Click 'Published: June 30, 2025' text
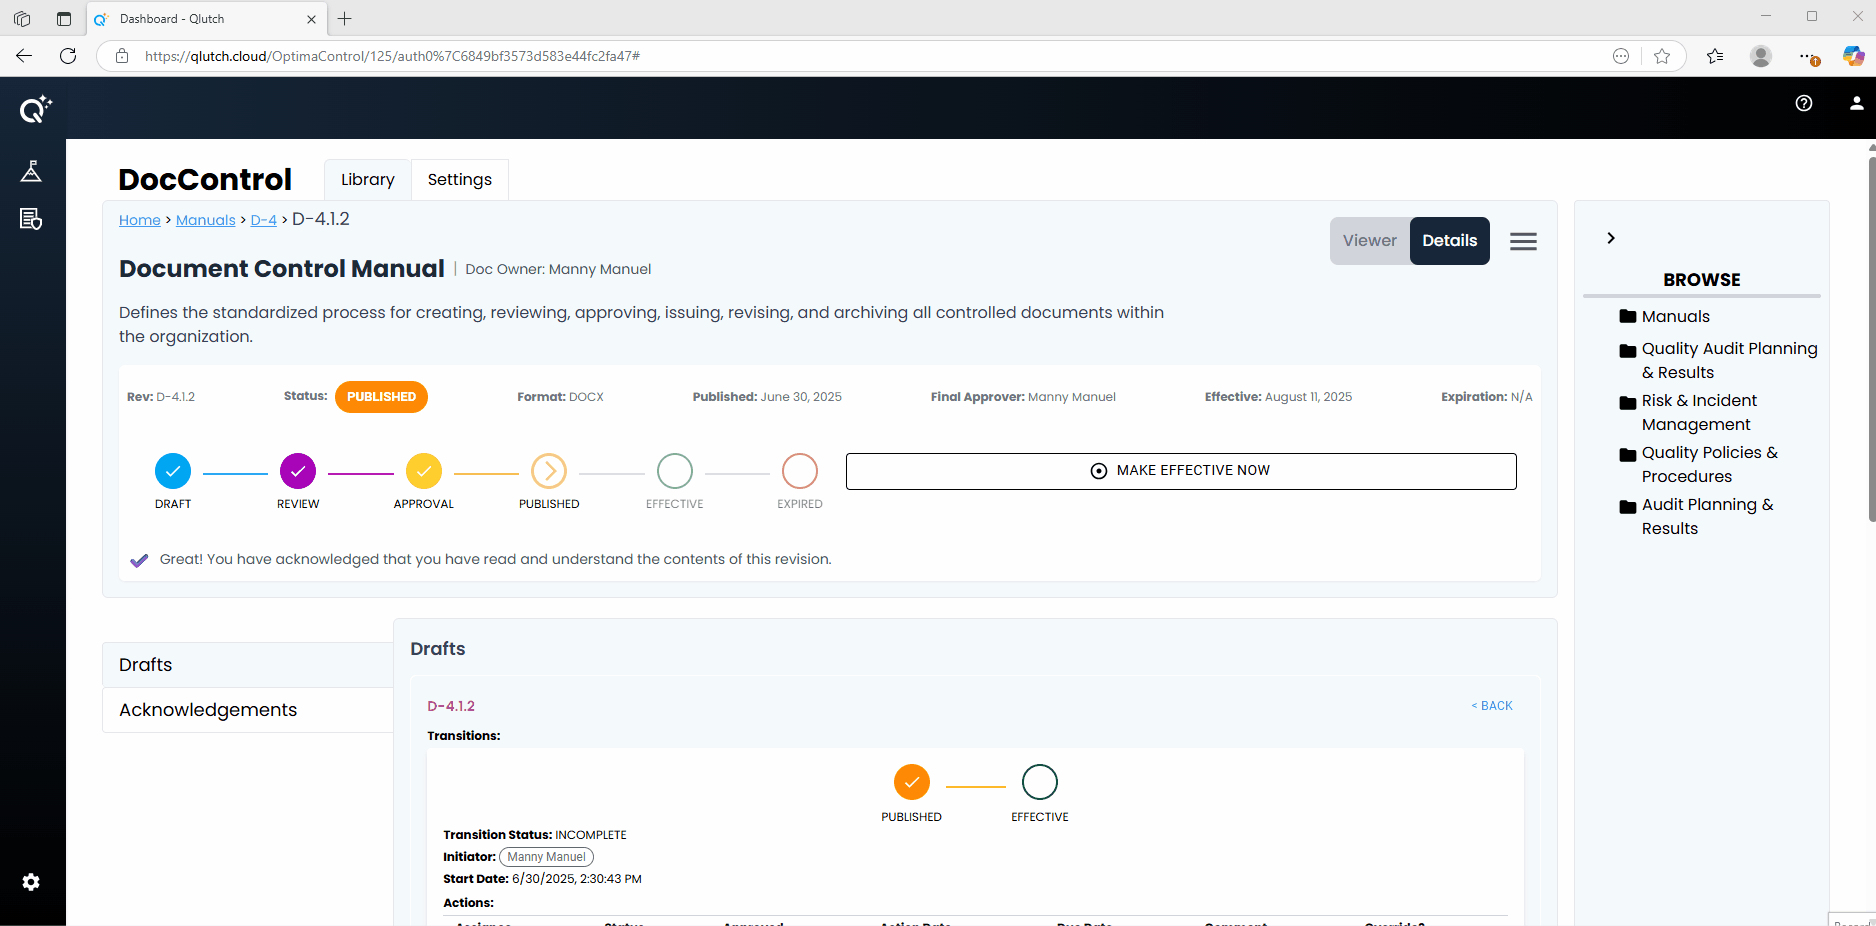 click(767, 397)
